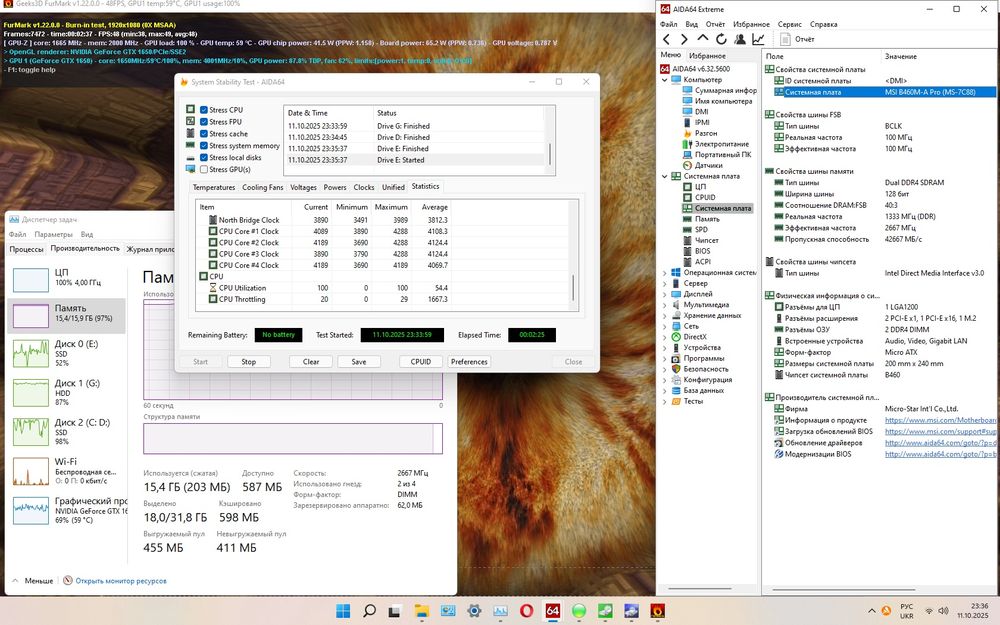The image size is (1000, 625).
Task: Open File Explorer from taskbar
Action: coord(422,611)
